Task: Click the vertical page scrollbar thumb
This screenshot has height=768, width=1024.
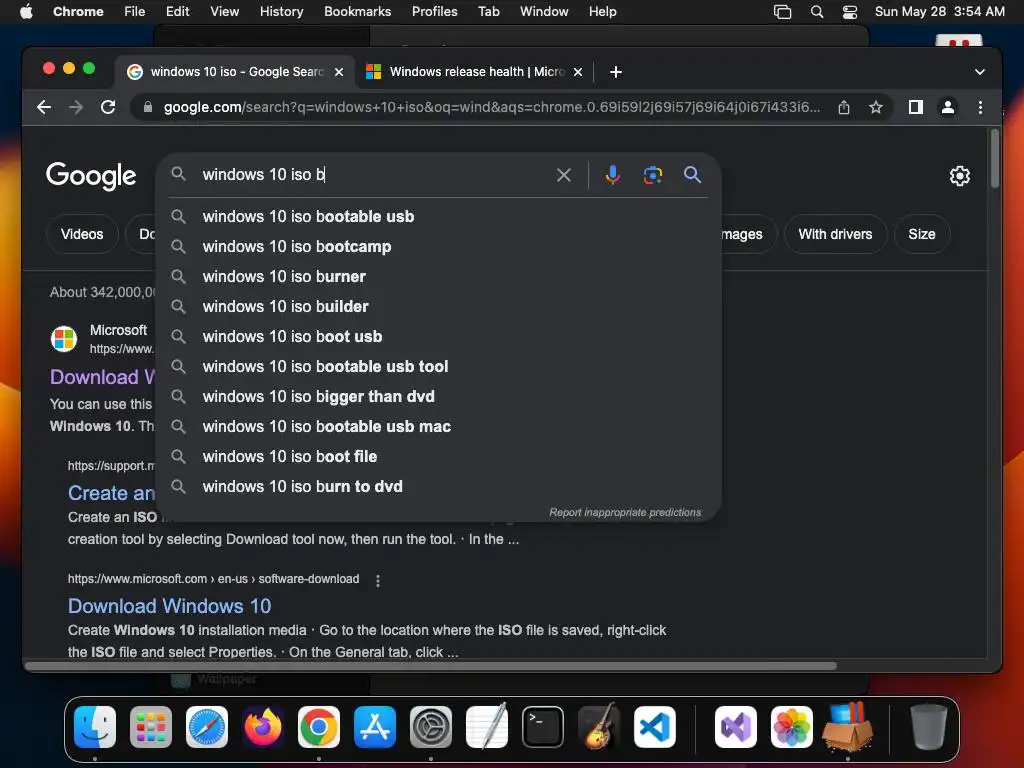Action: pyautogui.click(x=995, y=159)
